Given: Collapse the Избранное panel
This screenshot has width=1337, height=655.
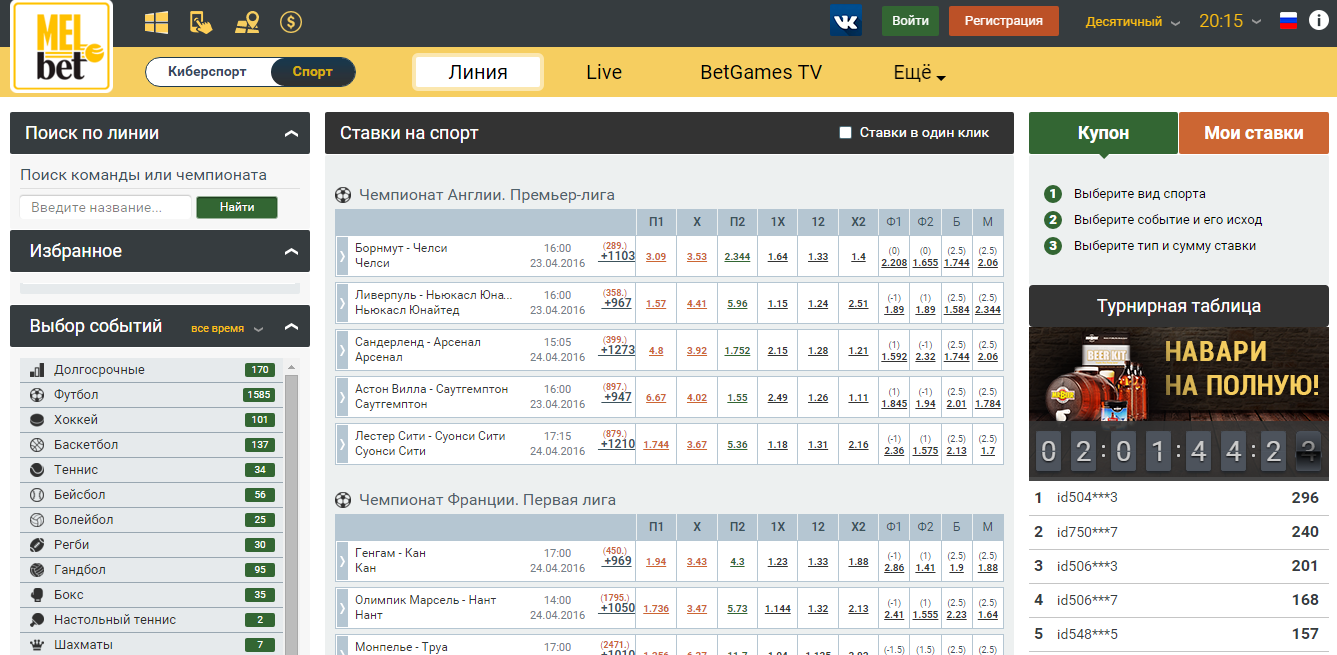Looking at the screenshot, I should (x=290, y=251).
